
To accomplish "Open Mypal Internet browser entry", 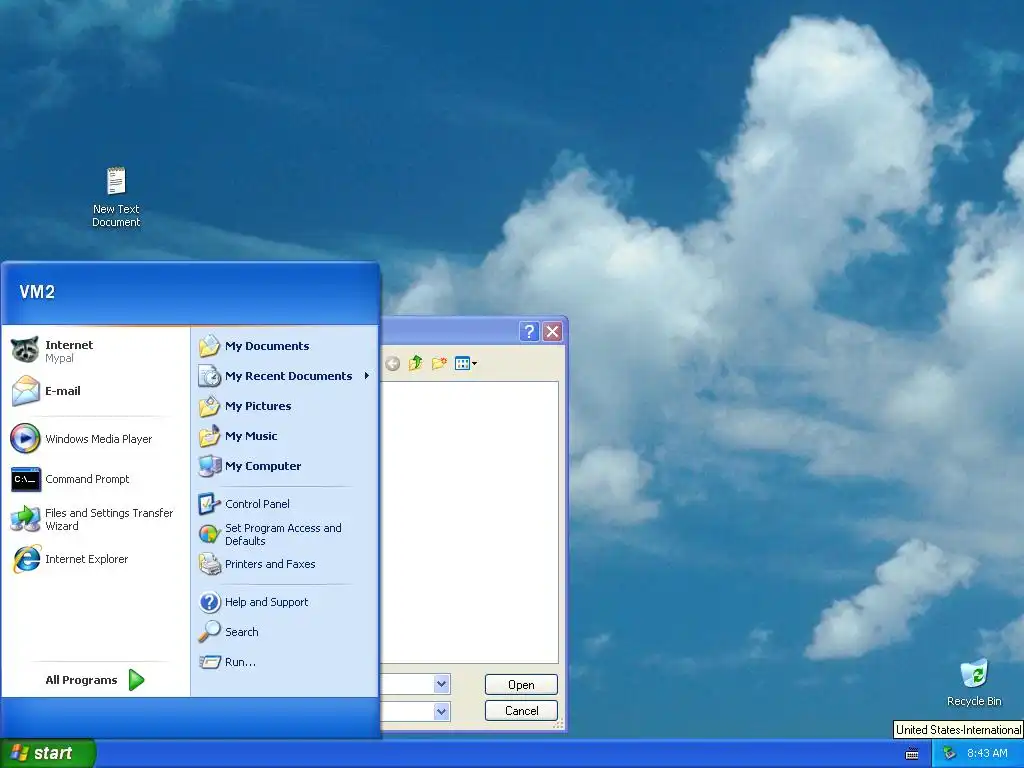I will coord(96,351).
